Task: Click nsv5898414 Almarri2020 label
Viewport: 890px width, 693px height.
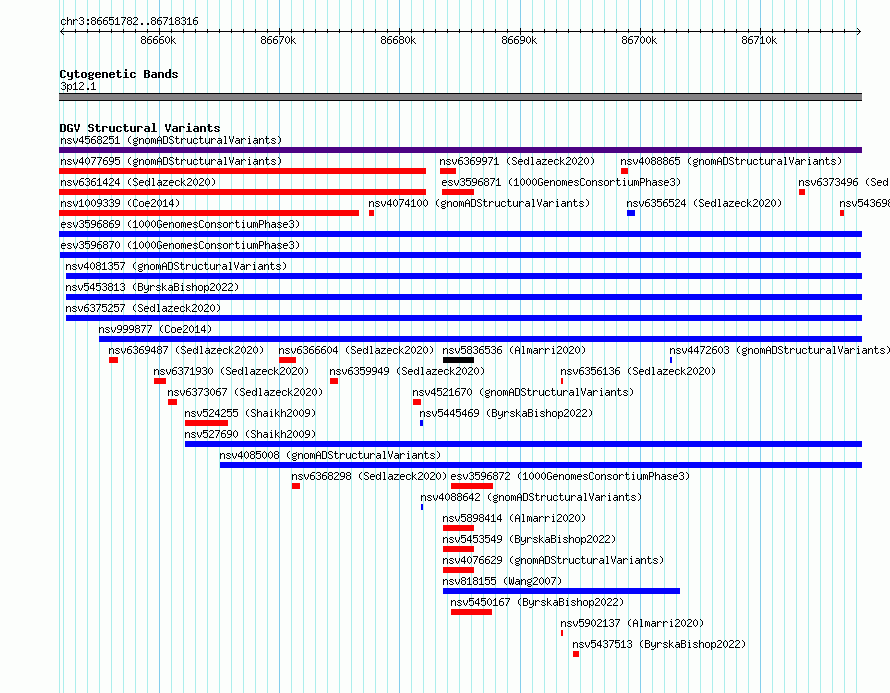Action: (514, 518)
